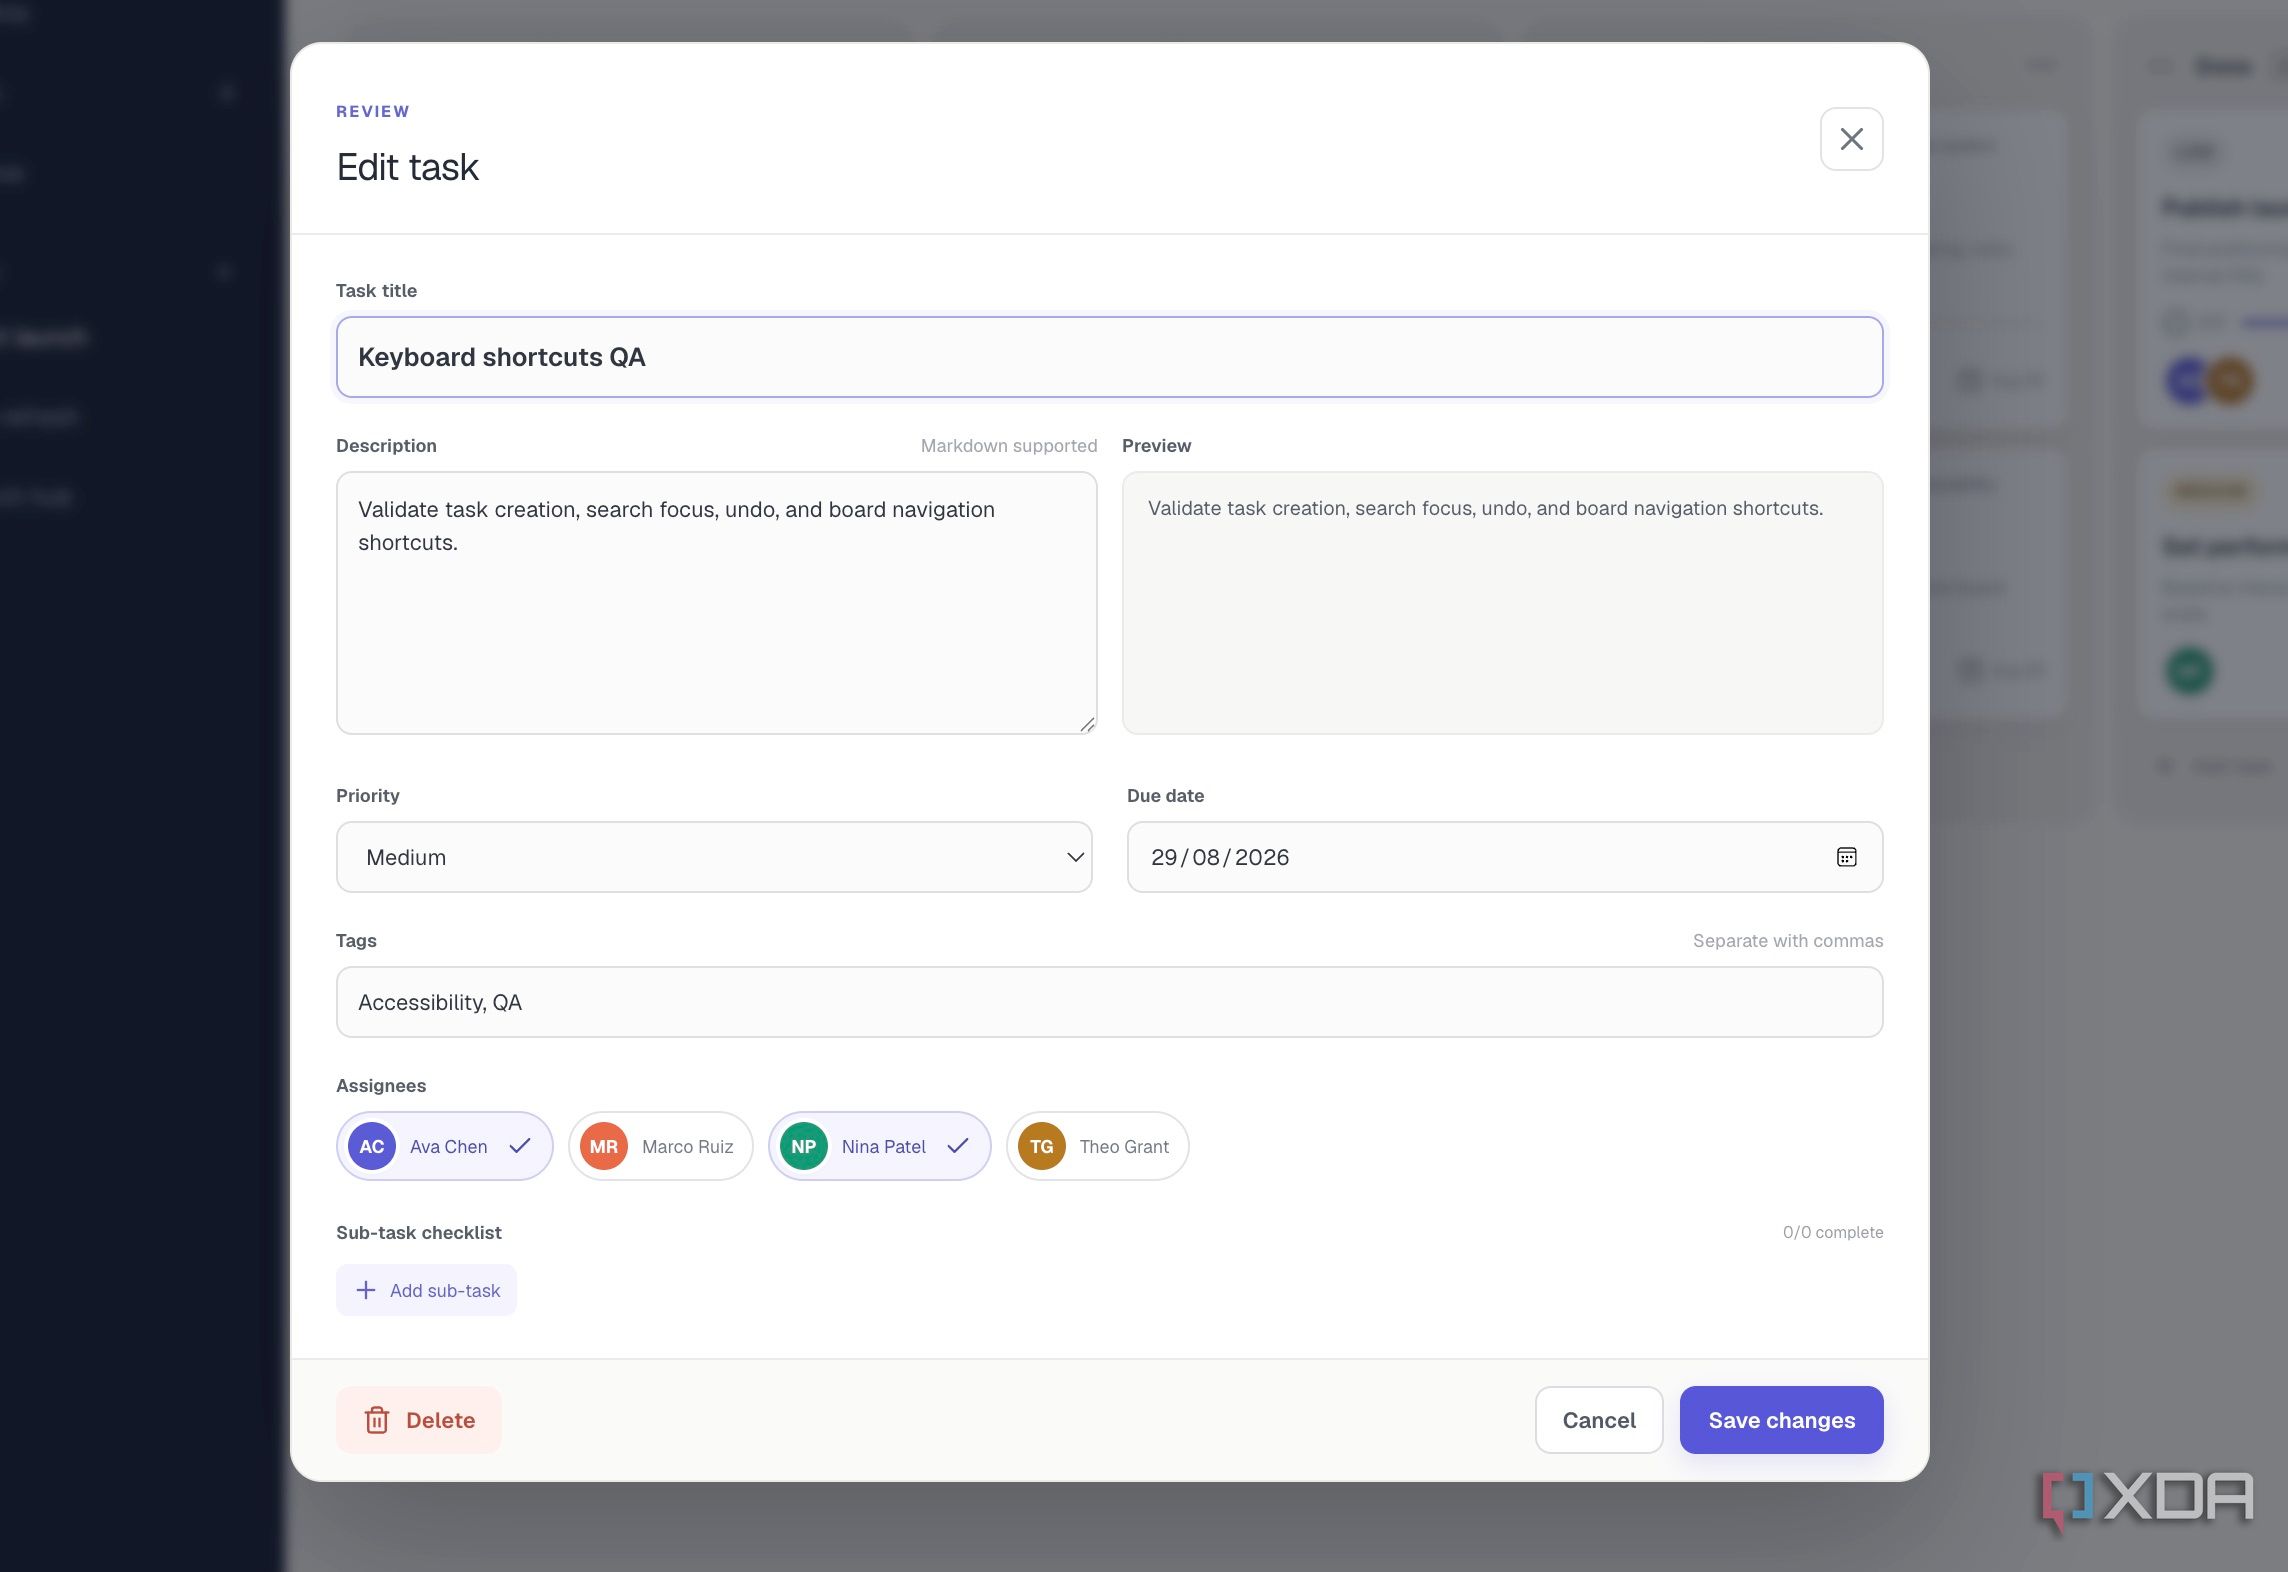The width and height of the screenshot is (2288, 1572).
Task: Open the calendar picker icon in Due date
Action: click(x=1846, y=857)
